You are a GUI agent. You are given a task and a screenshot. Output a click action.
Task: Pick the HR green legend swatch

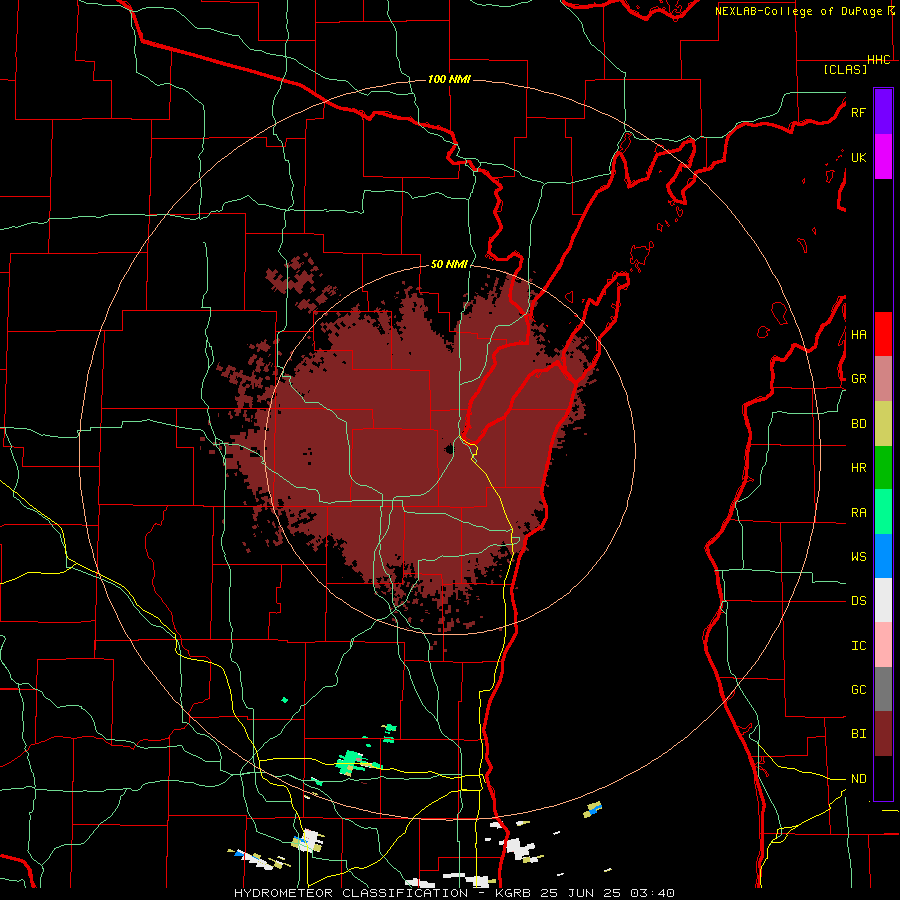click(x=883, y=467)
